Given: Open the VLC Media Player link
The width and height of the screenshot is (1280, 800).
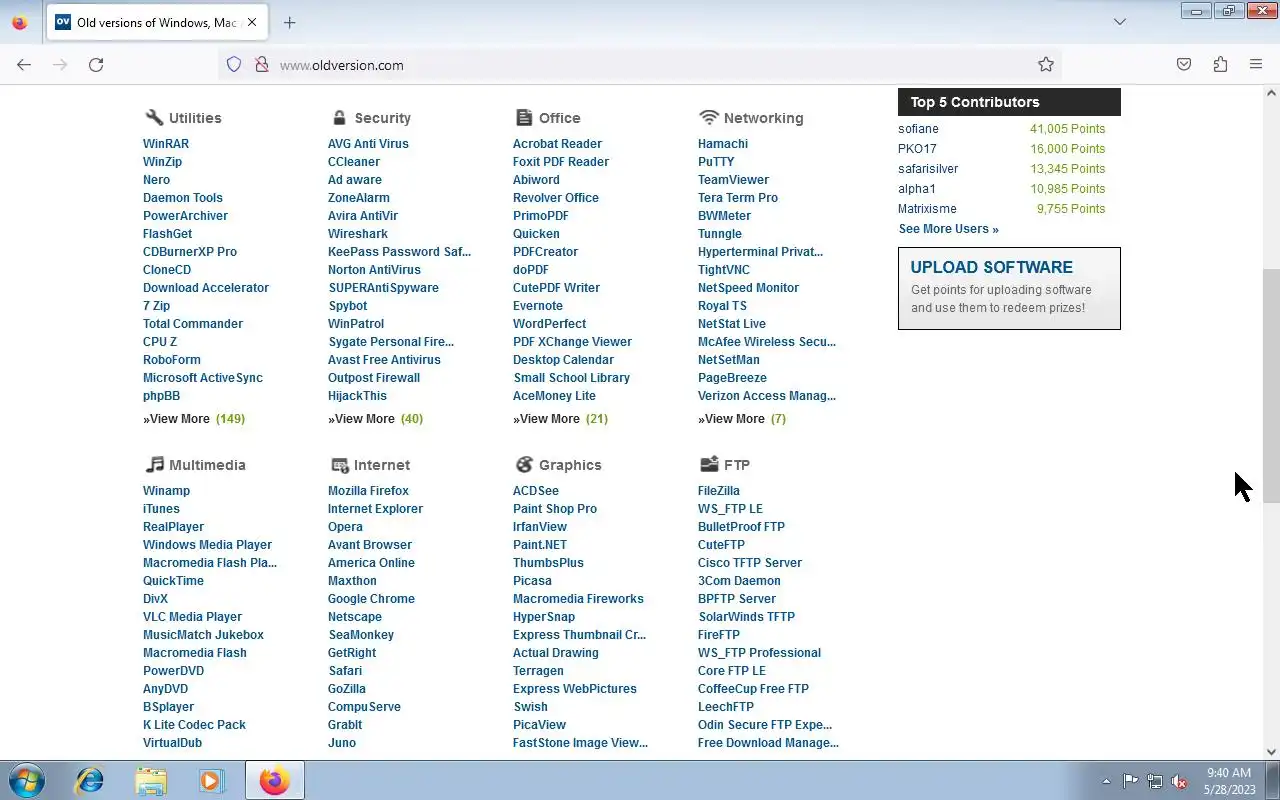Looking at the screenshot, I should tap(192, 617).
